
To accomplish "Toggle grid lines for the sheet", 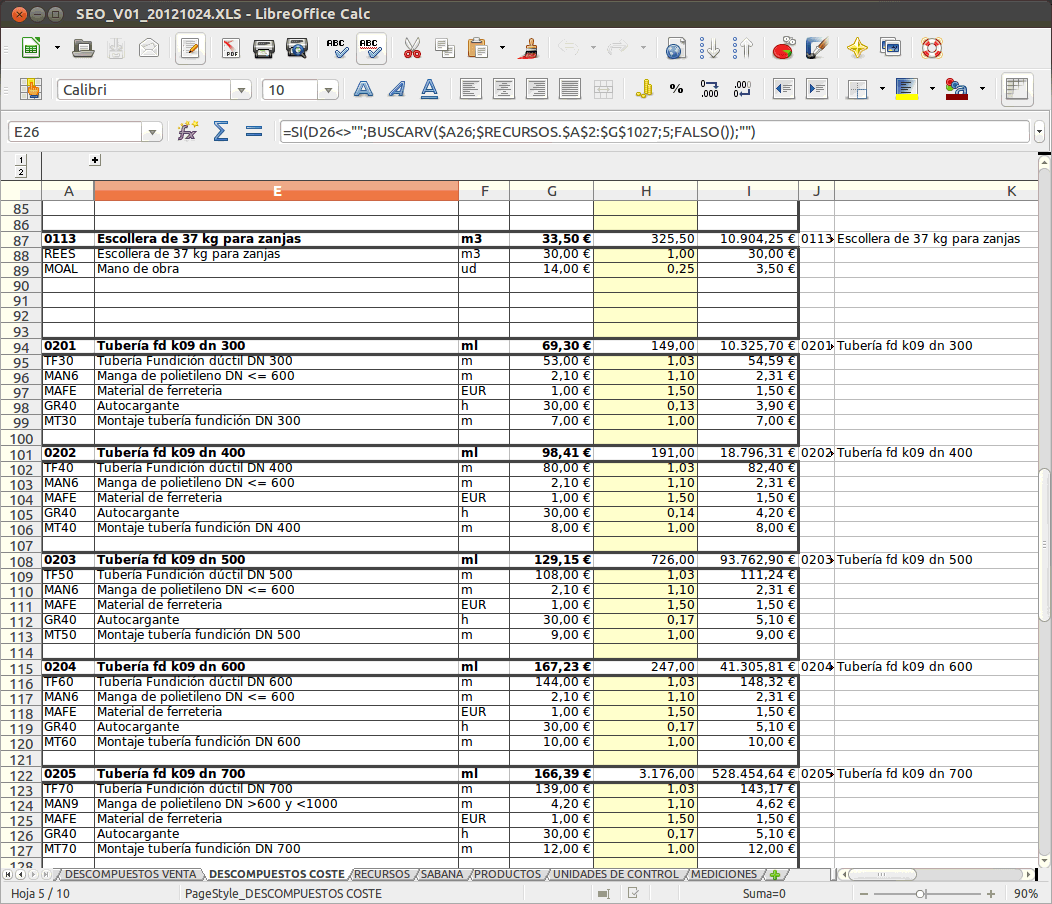I will click(1017, 89).
